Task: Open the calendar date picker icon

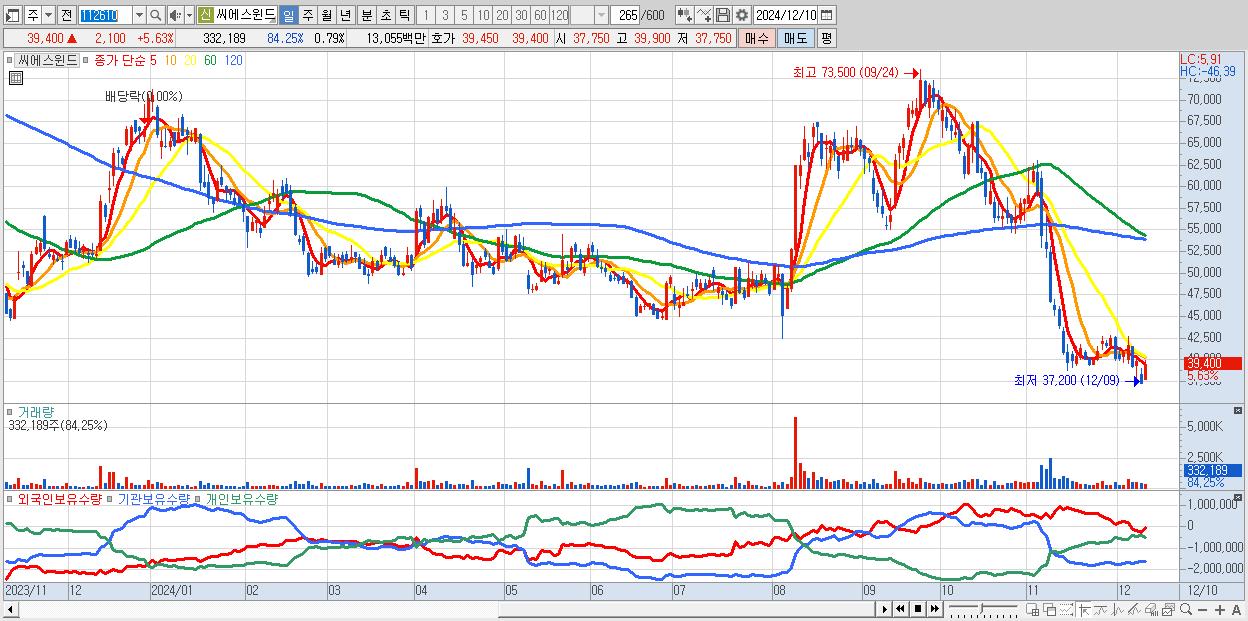Action: pyautogui.click(x=826, y=15)
